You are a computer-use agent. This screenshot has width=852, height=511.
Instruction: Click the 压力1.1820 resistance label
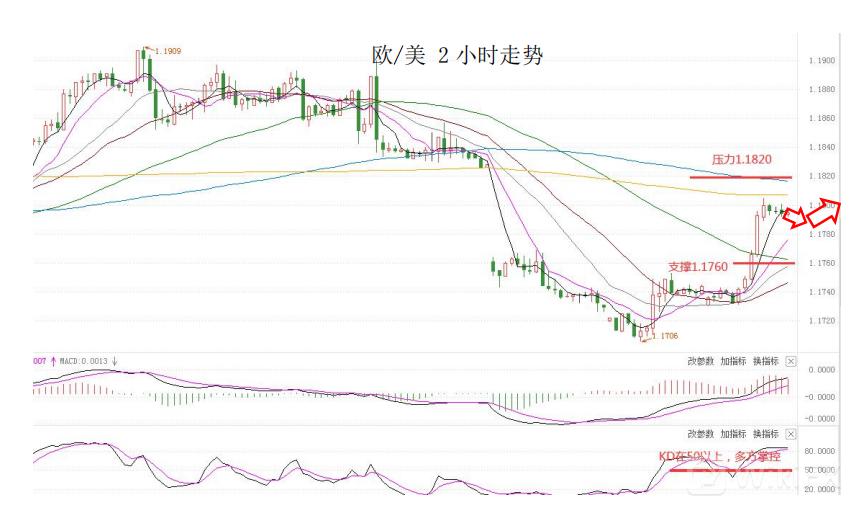(741, 158)
